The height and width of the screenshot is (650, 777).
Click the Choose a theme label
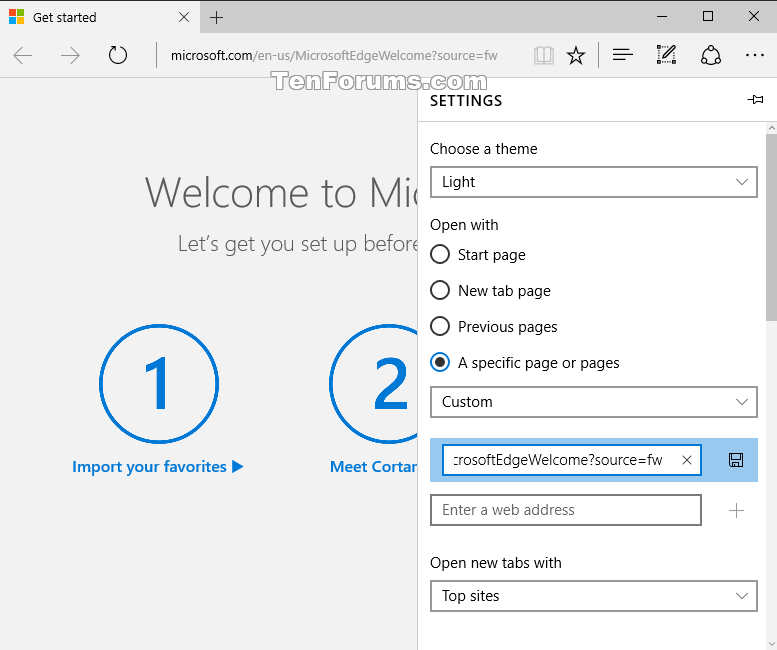point(484,149)
